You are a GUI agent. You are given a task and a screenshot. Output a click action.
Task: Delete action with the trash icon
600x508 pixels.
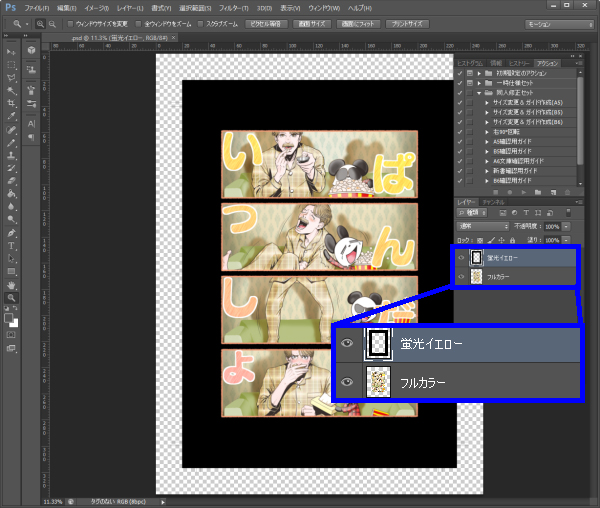click(x=567, y=192)
